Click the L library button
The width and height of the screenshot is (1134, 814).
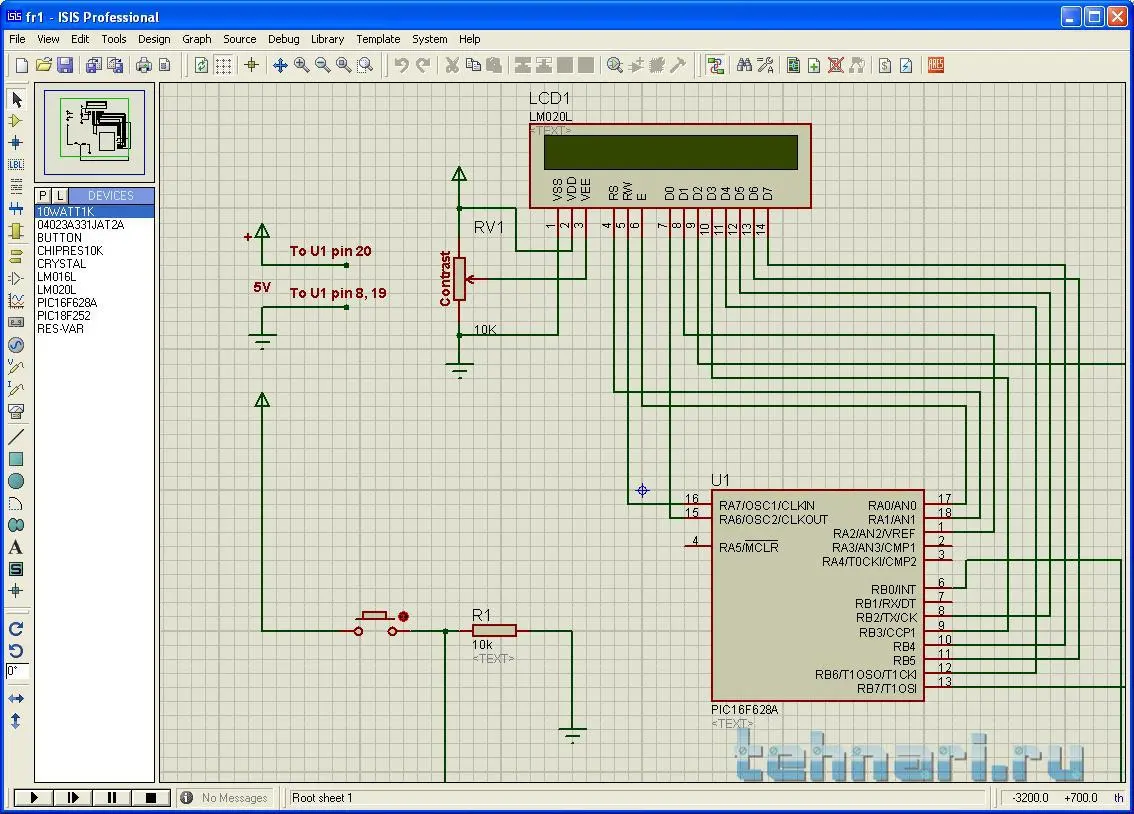click(x=59, y=195)
